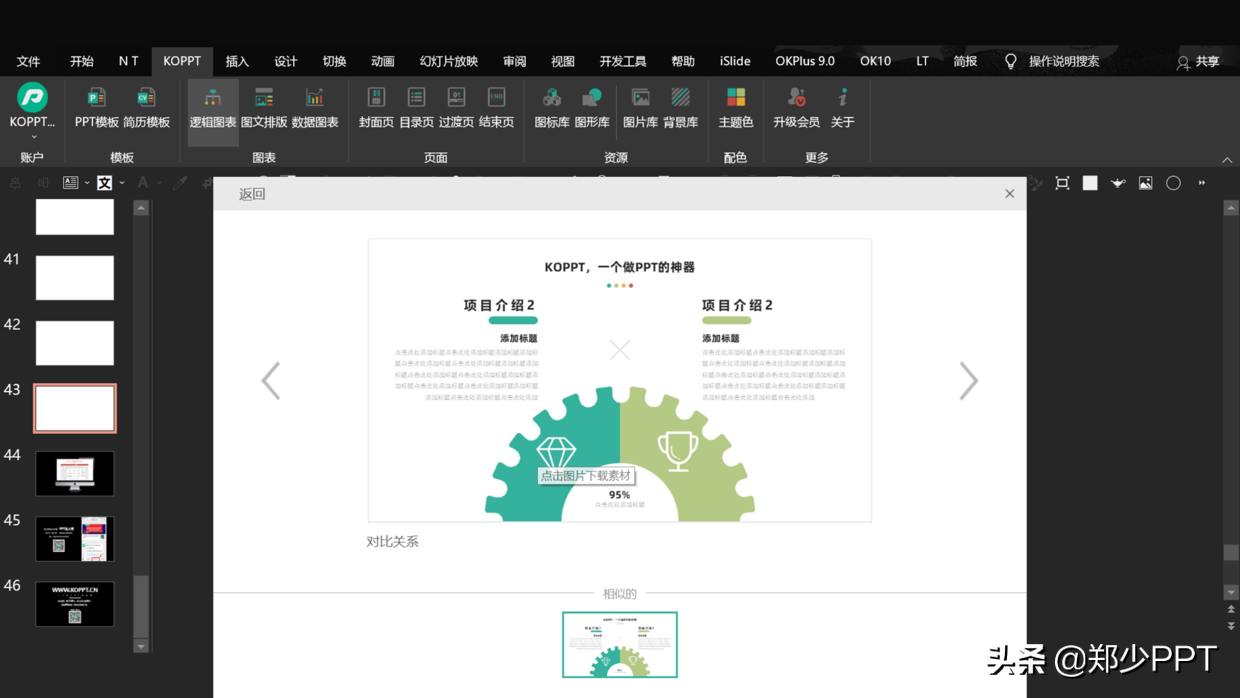The width and height of the screenshot is (1240, 698).
Task: Click the 升级会员 upgrade membership icon
Action: point(796,97)
